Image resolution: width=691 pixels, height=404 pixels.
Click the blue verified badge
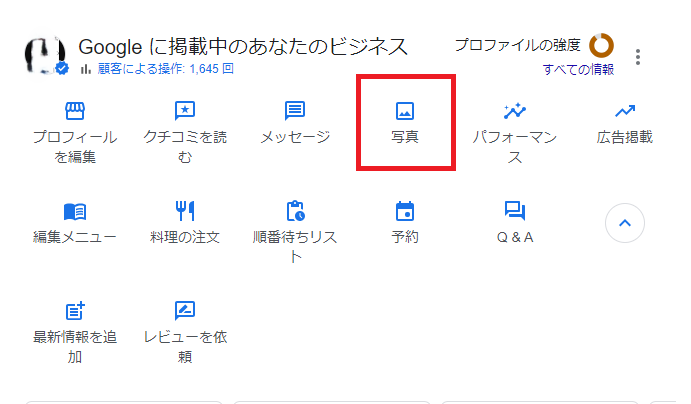point(62,69)
